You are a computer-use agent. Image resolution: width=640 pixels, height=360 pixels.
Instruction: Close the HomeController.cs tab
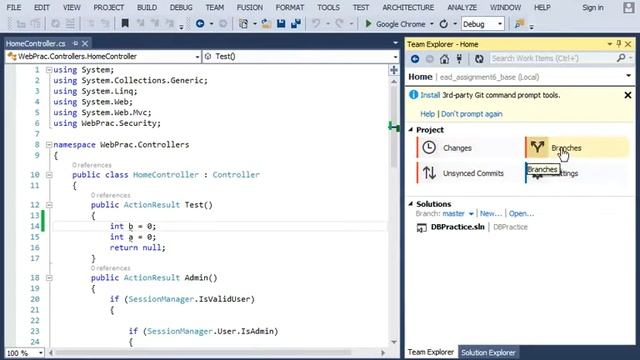(85, 43)
